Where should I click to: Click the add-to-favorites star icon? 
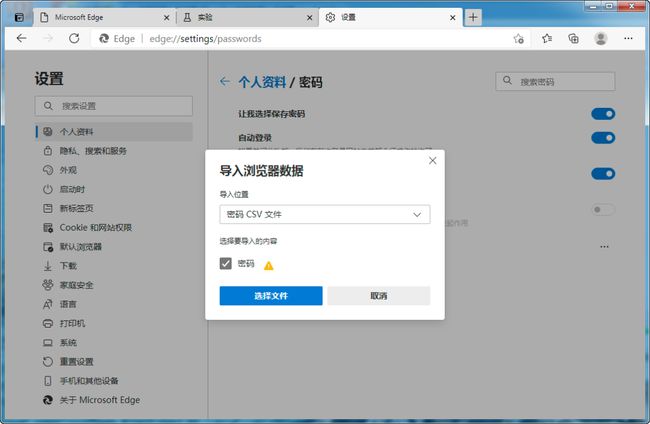coord(518,39)
